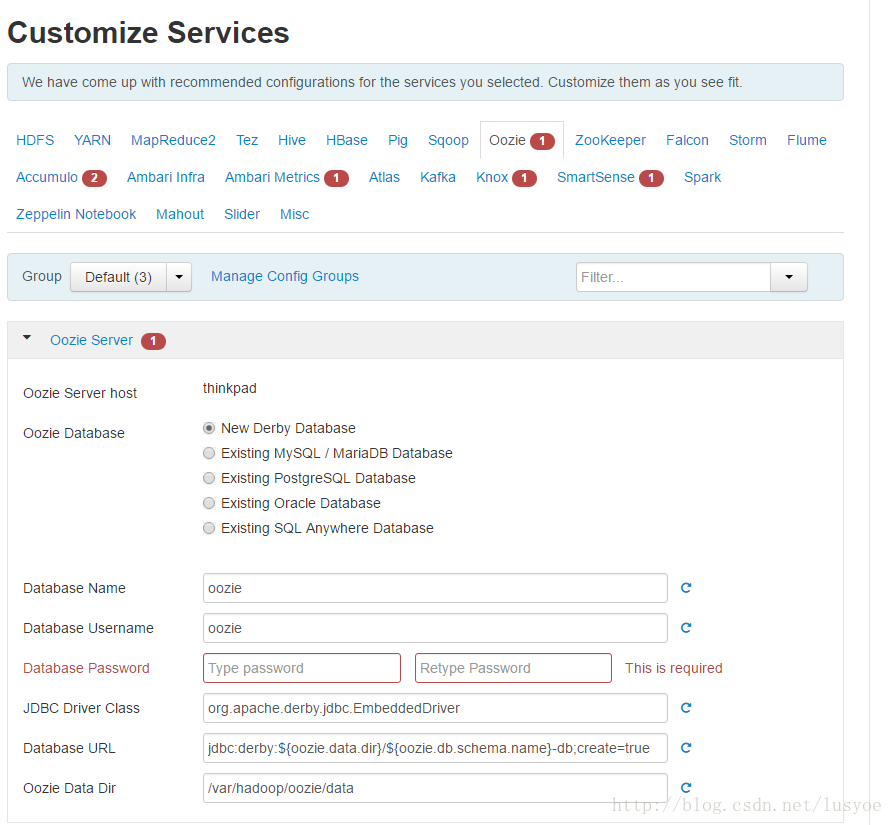Viewport: 893px width, 825px height.
Task: Switch to the Flume tab
Action: point(806,140)
